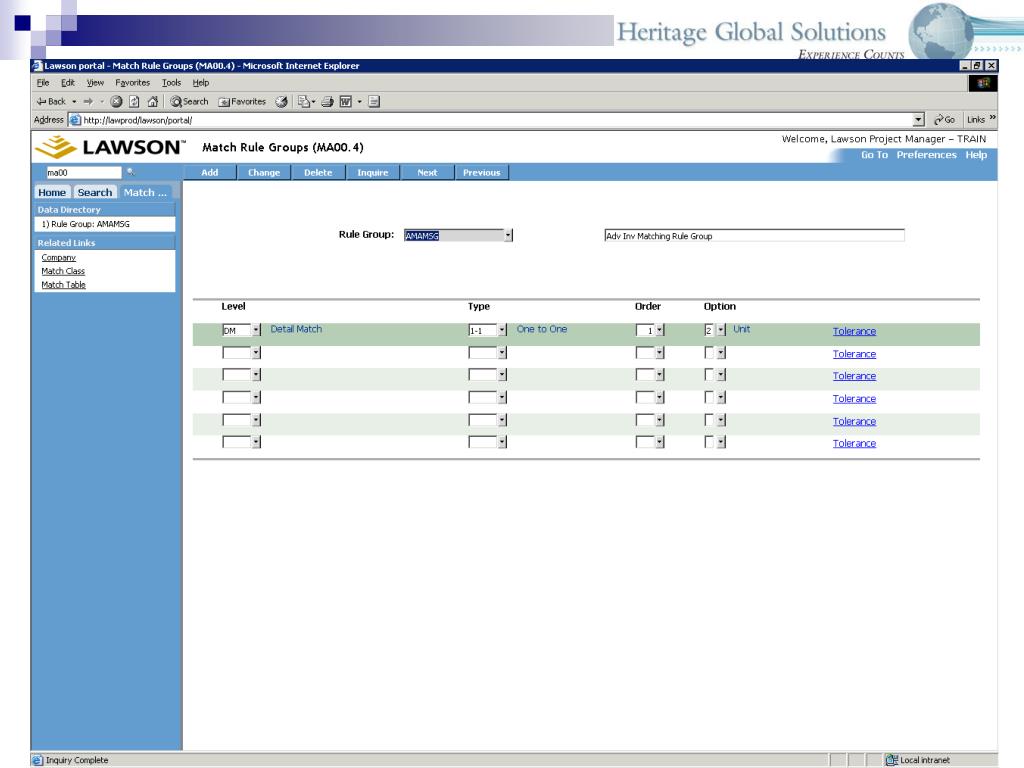The height and width of the screenshot is (768, 1024).
Task: Click the Stop loading icon
Action: [116, 101]
